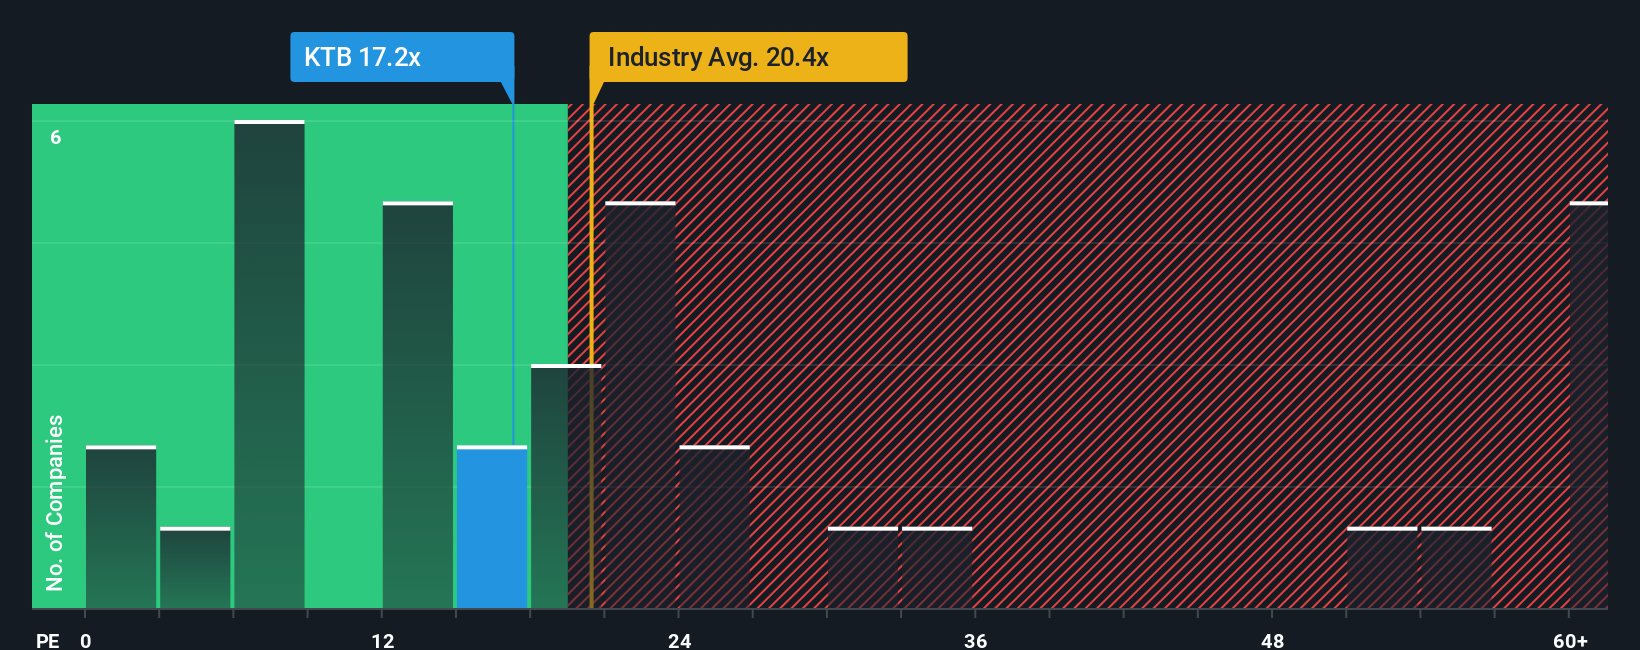Viewport: 1640px width, 650px height.
Task: Select the highlighted blue KTB histogram bar
Action: (492, 527)
